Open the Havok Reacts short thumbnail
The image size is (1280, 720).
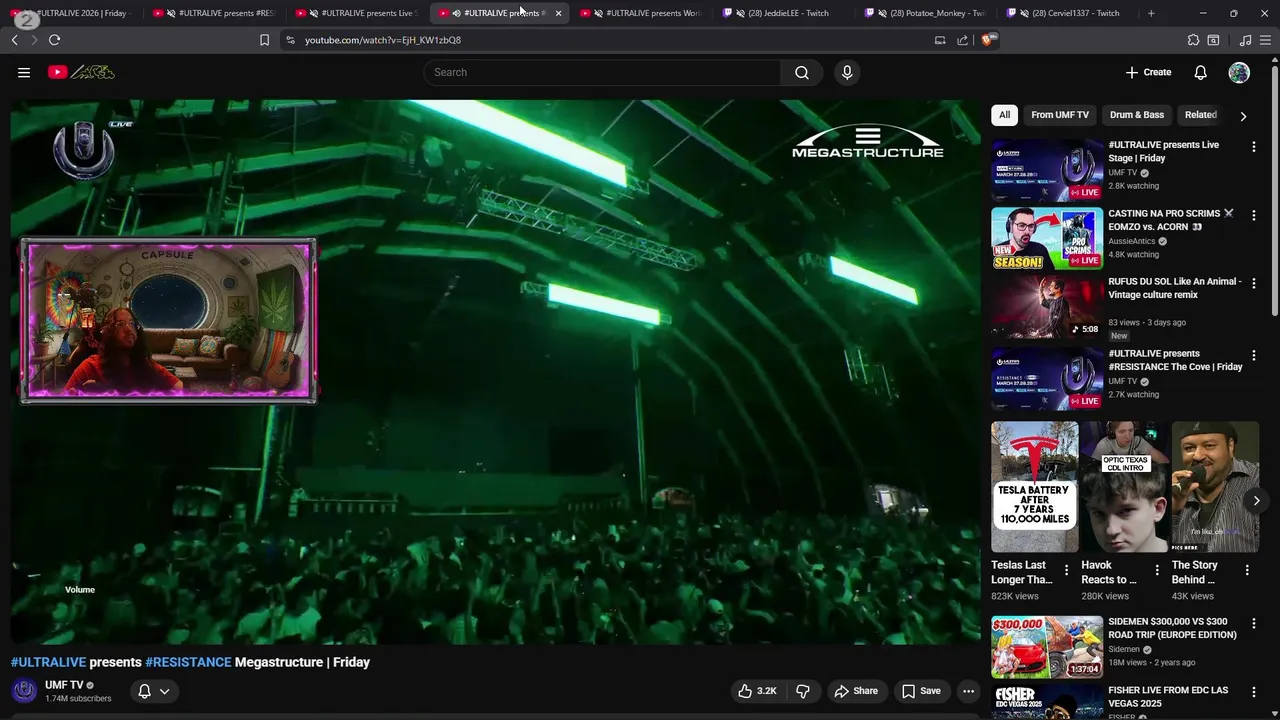coord(1125,487)
